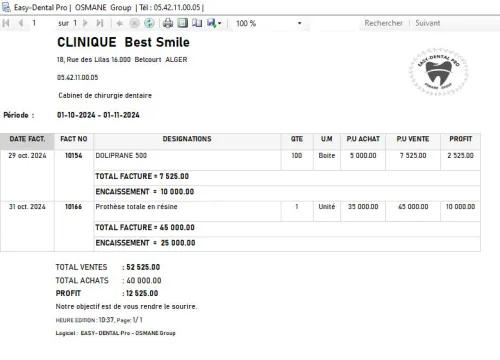The width and height of the screenshot is (500, 360).
Task: Click TOTAL VENTES value 52 525.00
Action: [x=143, y=267]
